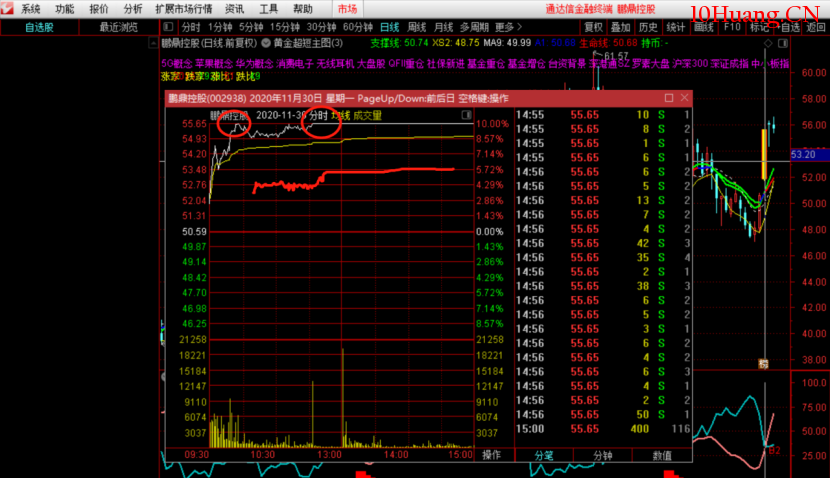Switch to the 自选股 tab
Viewport: 830px width, 479px height.
40,27
